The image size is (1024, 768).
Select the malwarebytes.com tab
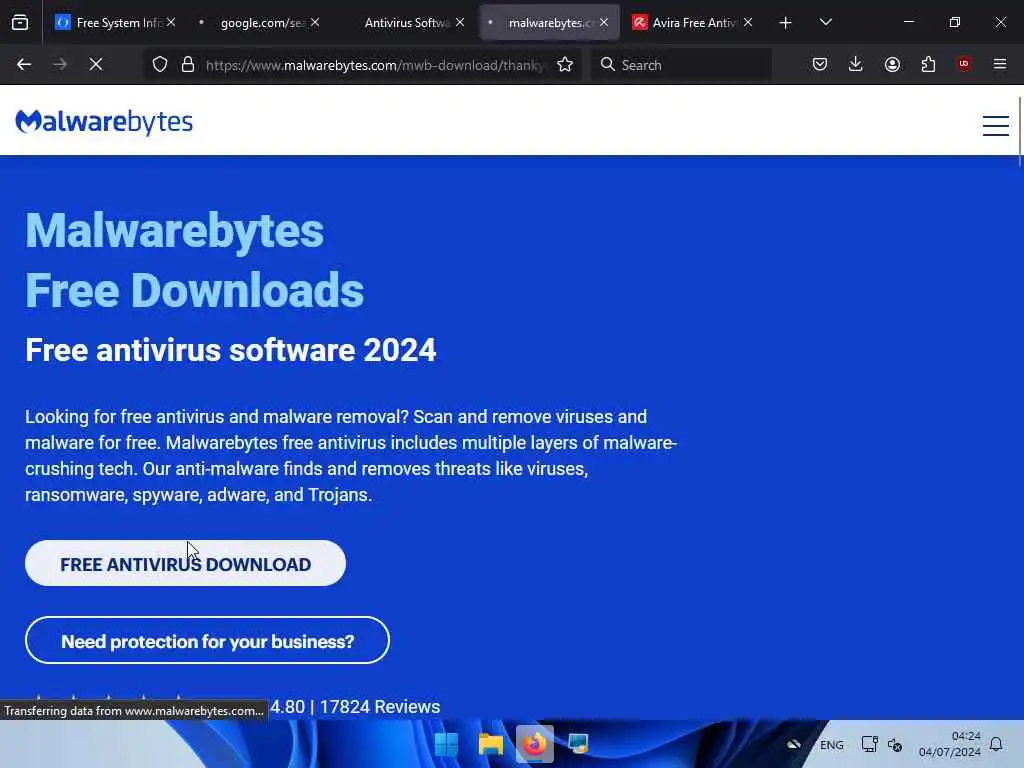click(x=547, y=22)
